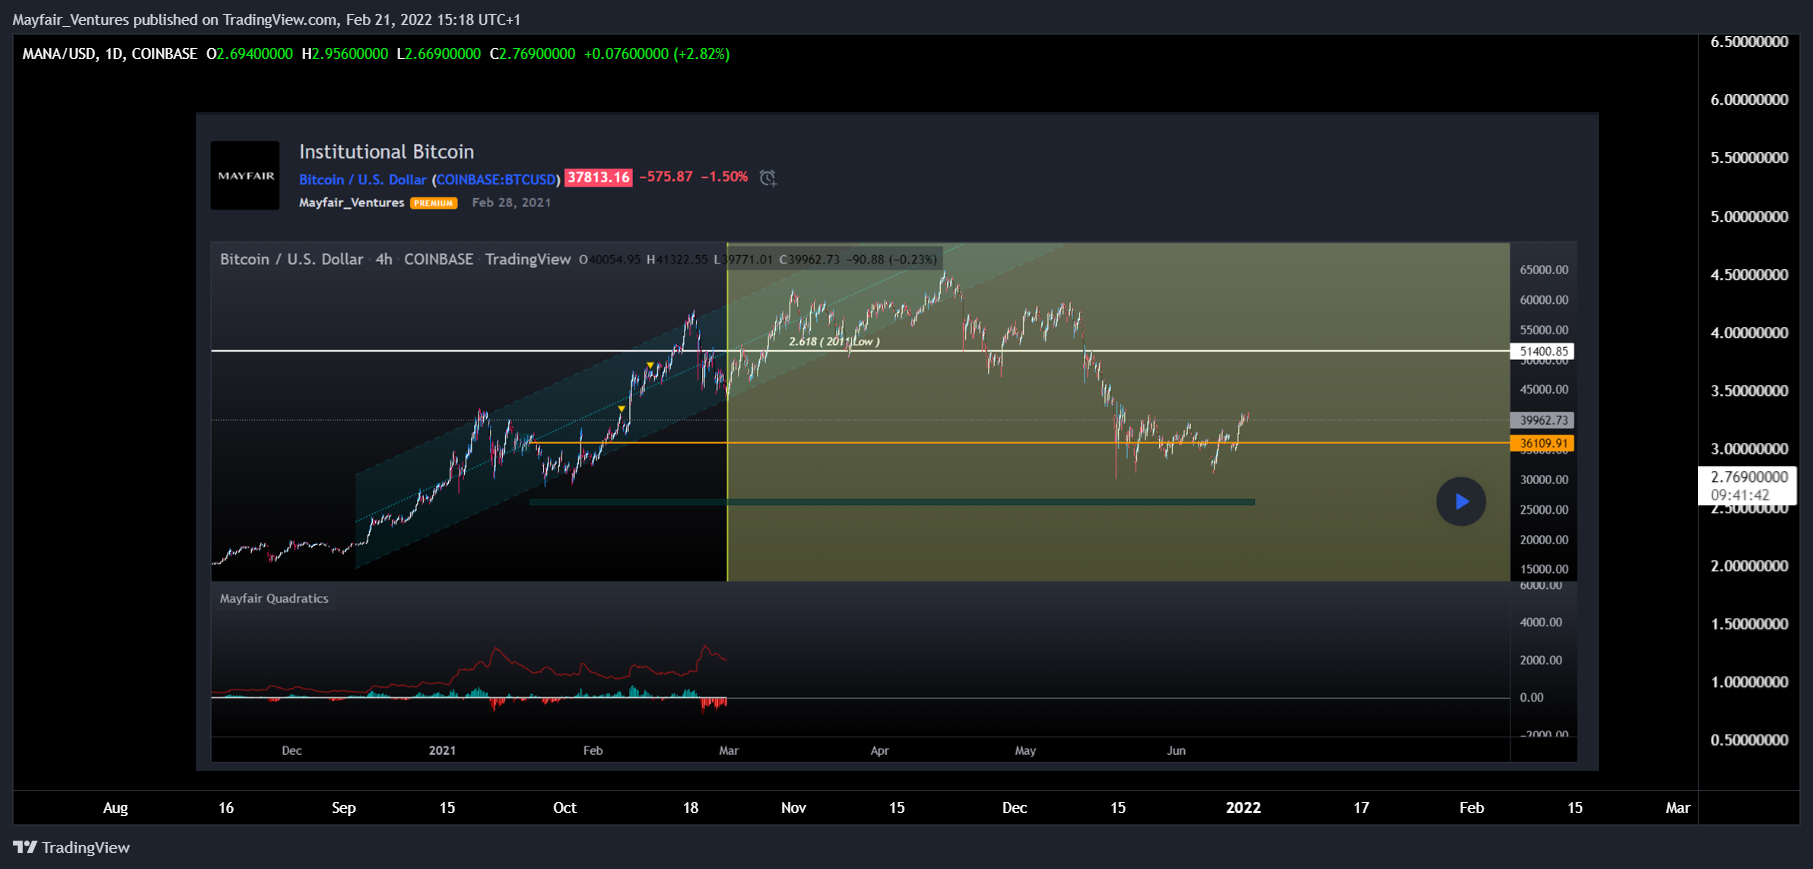Screen dimensions: 1813x869
Task: Click the -1.50% percent change value
Action: pos(724,176)
